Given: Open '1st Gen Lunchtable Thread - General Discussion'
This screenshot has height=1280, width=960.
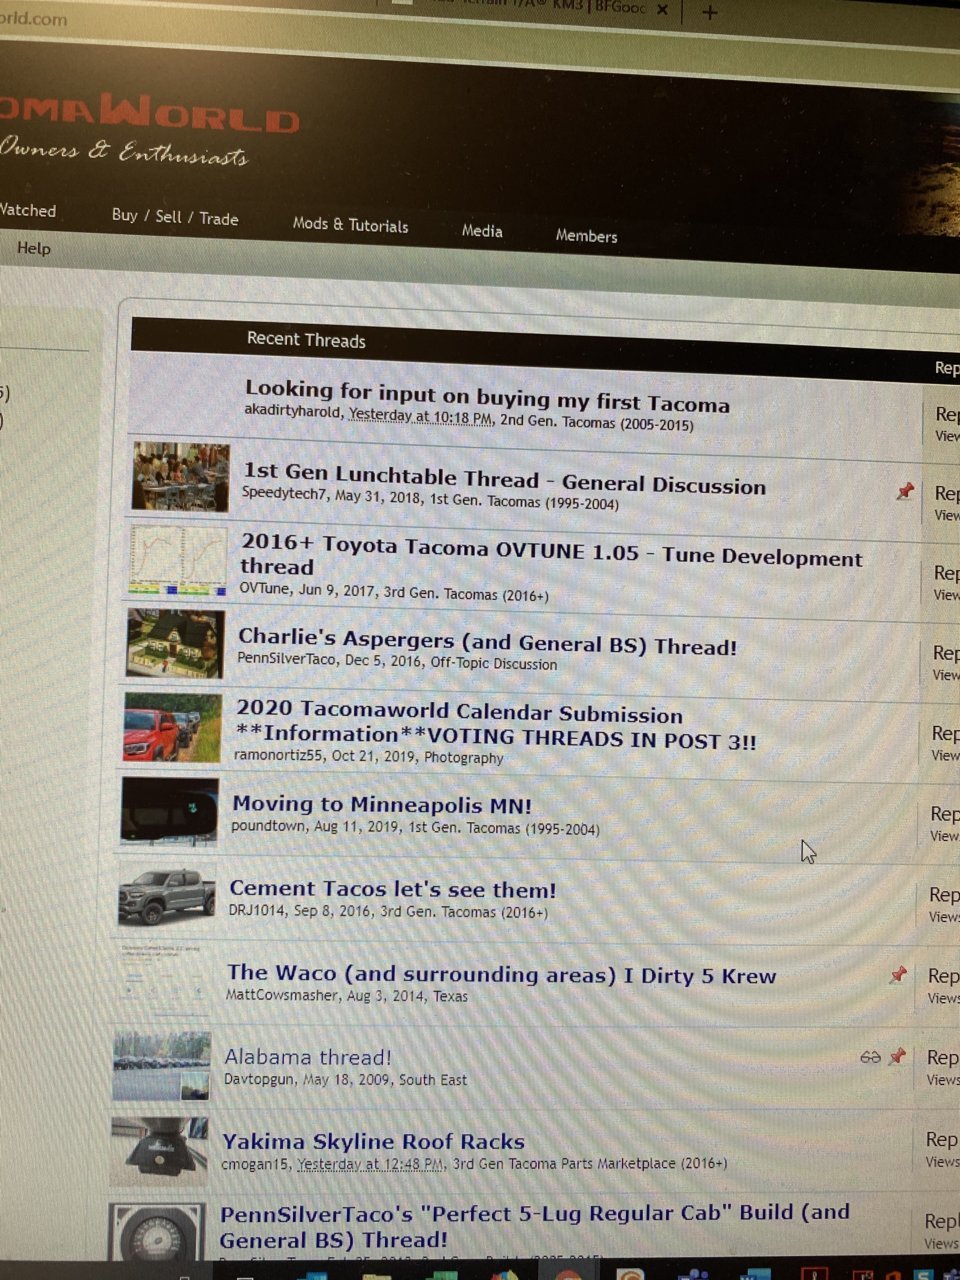Looking at the screenshot, I should pos(504,479).
